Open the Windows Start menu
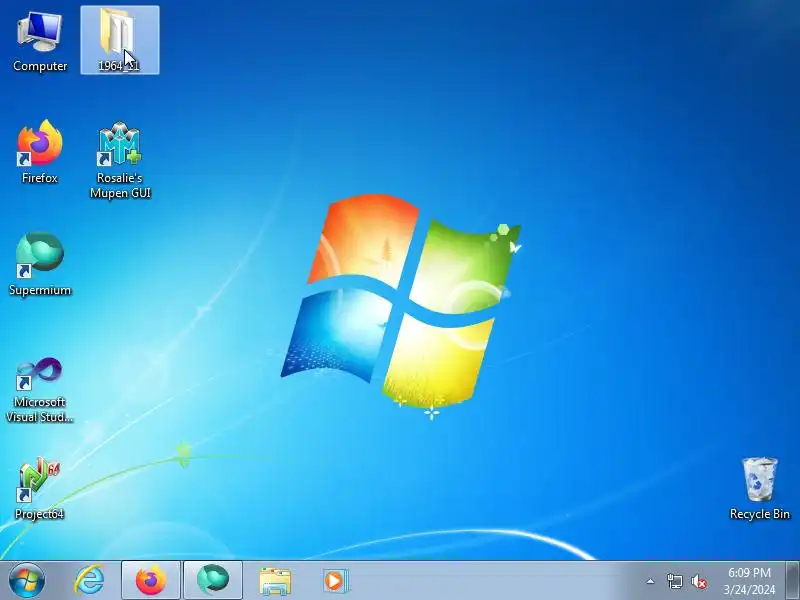This screenshot has width=800, height=600. pyautogui.click(x=27, y=580)
